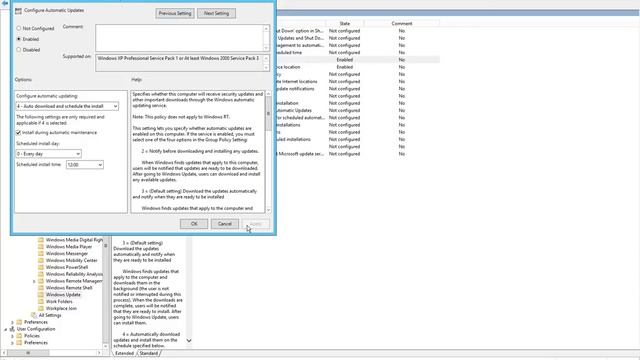Expand the Policies node under User Configuration
The image size is (640, 360).
(12, 336)
